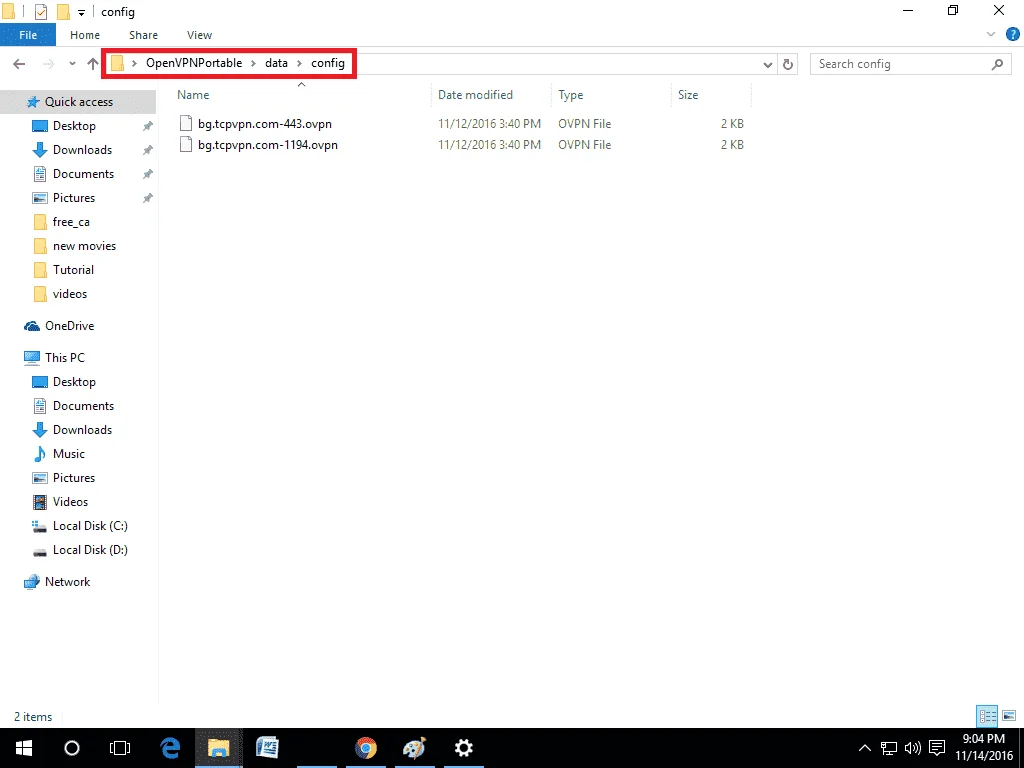Open the Windows Start menu
The image size is (1024, 768).
(x=24, y=748)
